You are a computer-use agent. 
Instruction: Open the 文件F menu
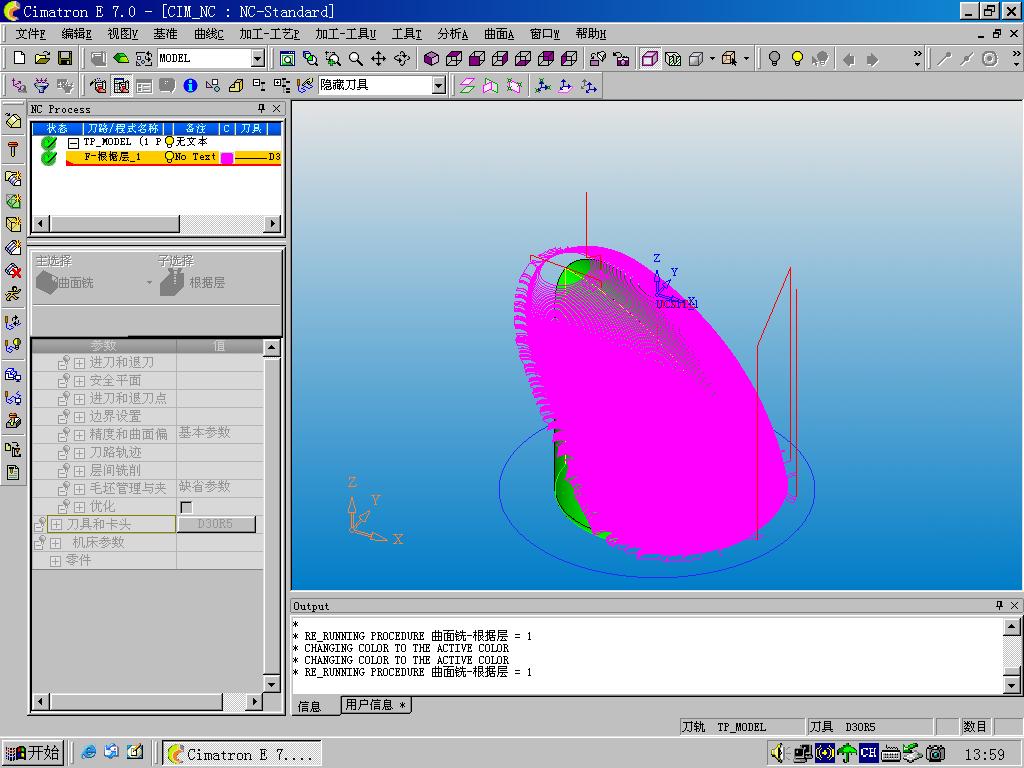pyautogui.click(x=30, y=34)
